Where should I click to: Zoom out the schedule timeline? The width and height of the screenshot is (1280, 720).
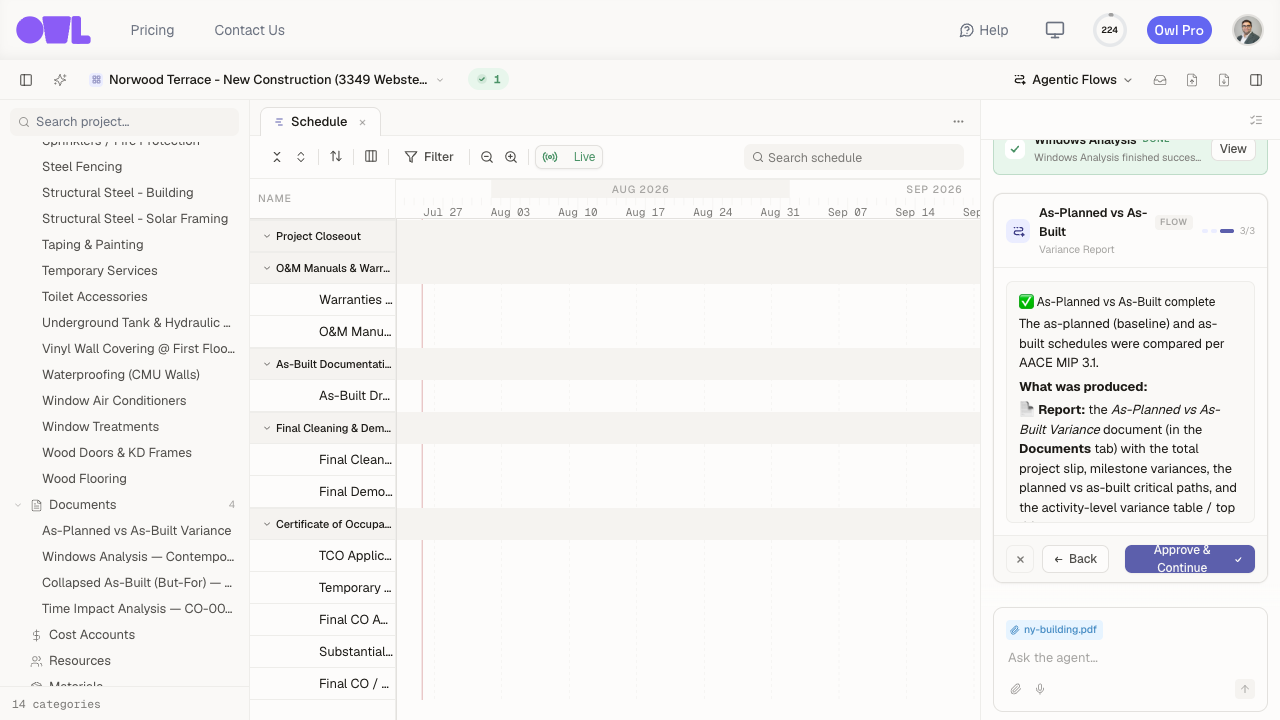(487, 157)
